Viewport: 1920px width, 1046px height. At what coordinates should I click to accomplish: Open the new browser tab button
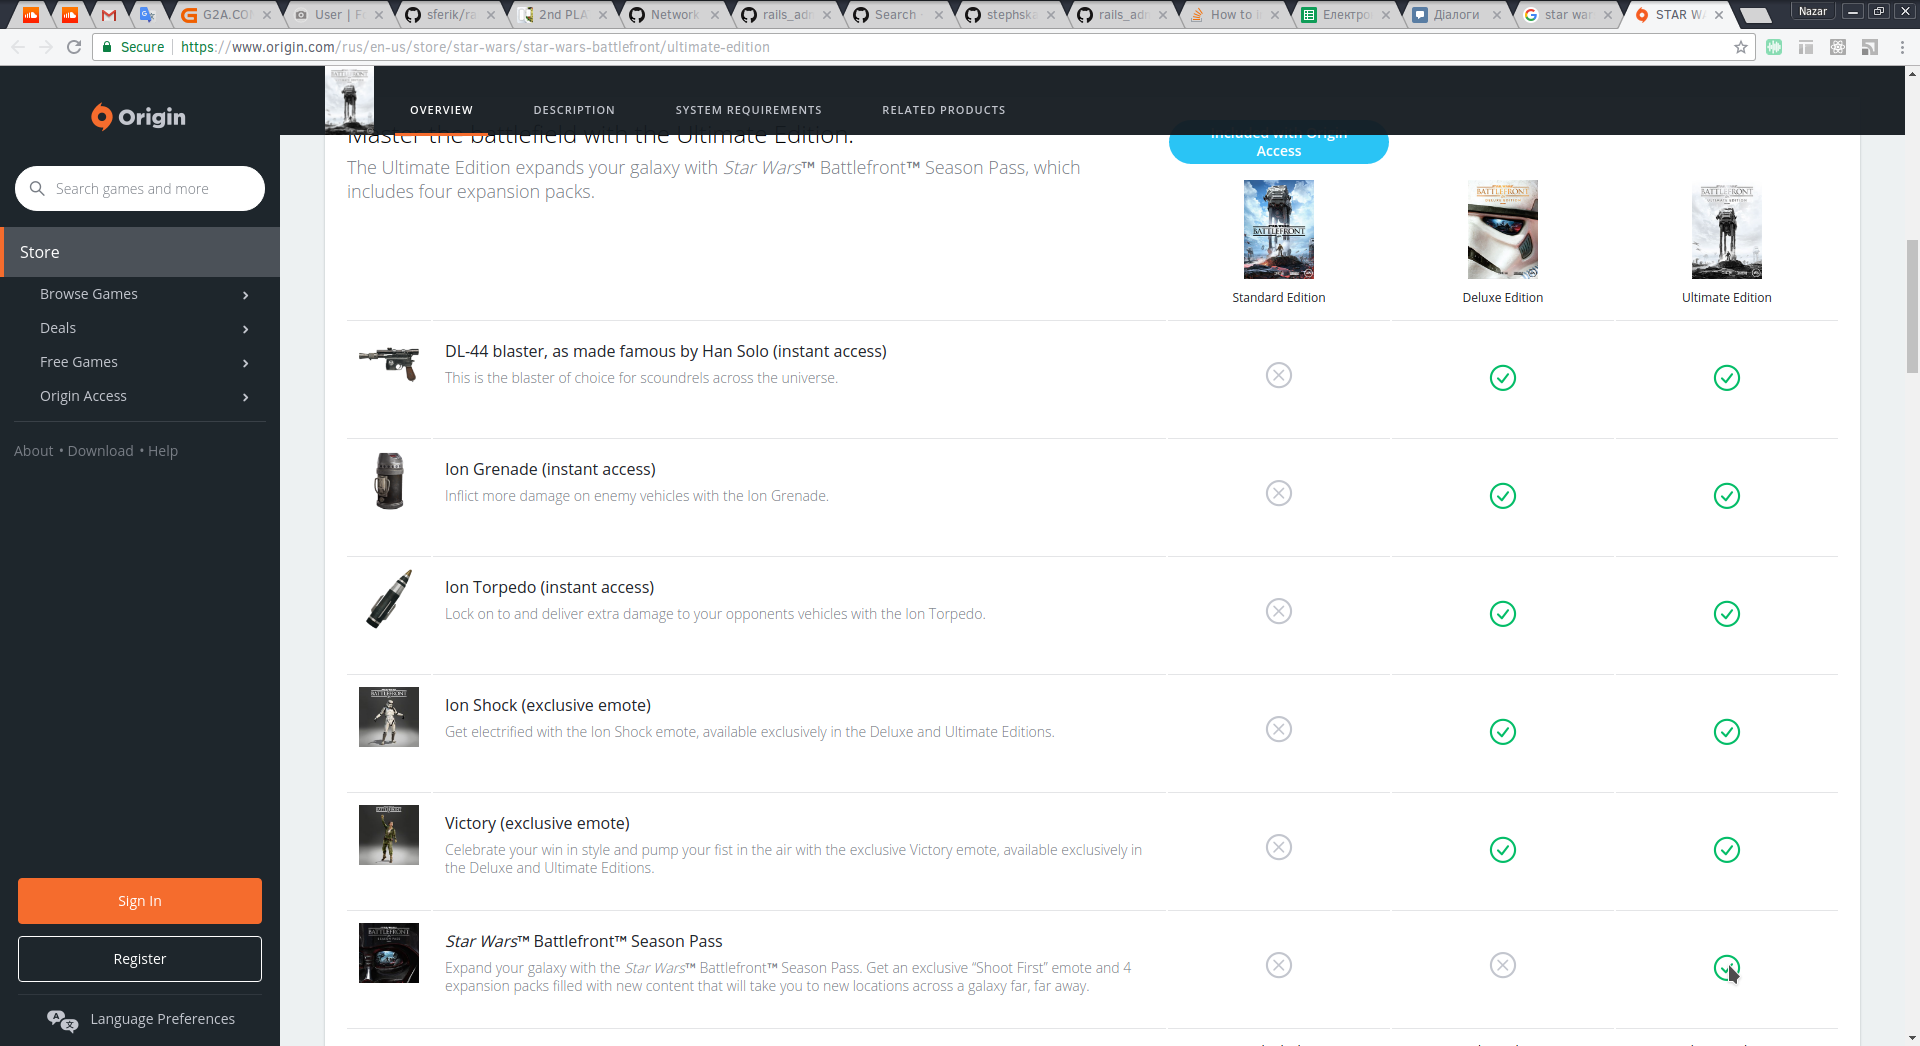pos(1755,15)
